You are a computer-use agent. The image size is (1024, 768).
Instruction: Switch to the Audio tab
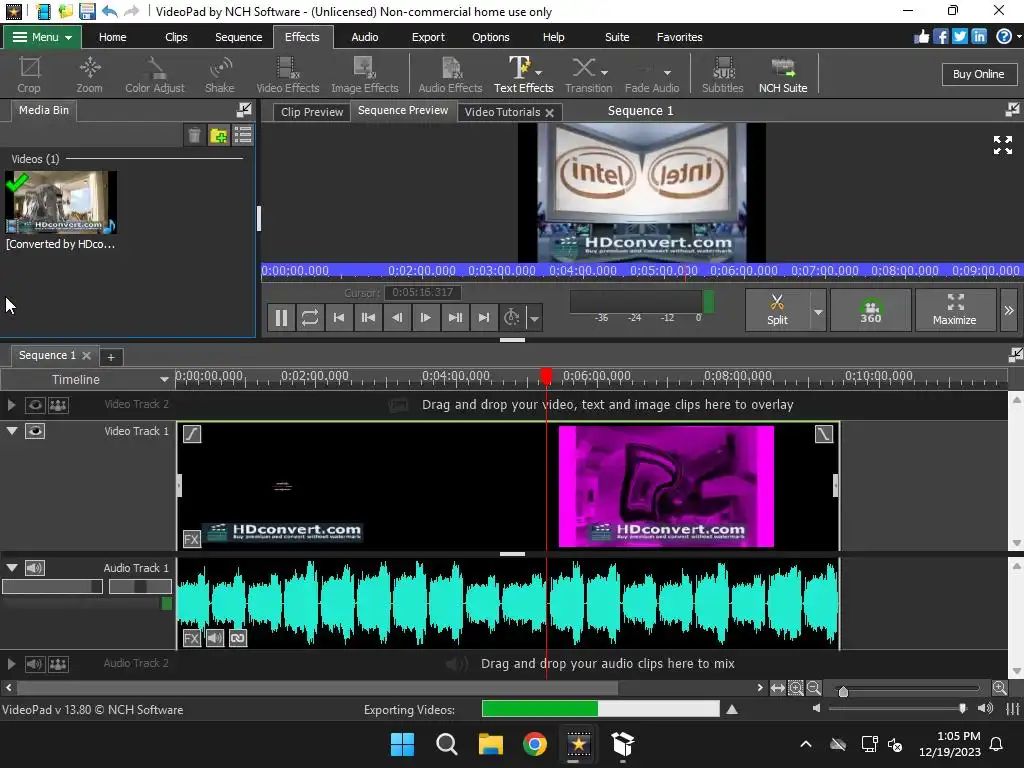pyautogui.click(x=364, y=37)
